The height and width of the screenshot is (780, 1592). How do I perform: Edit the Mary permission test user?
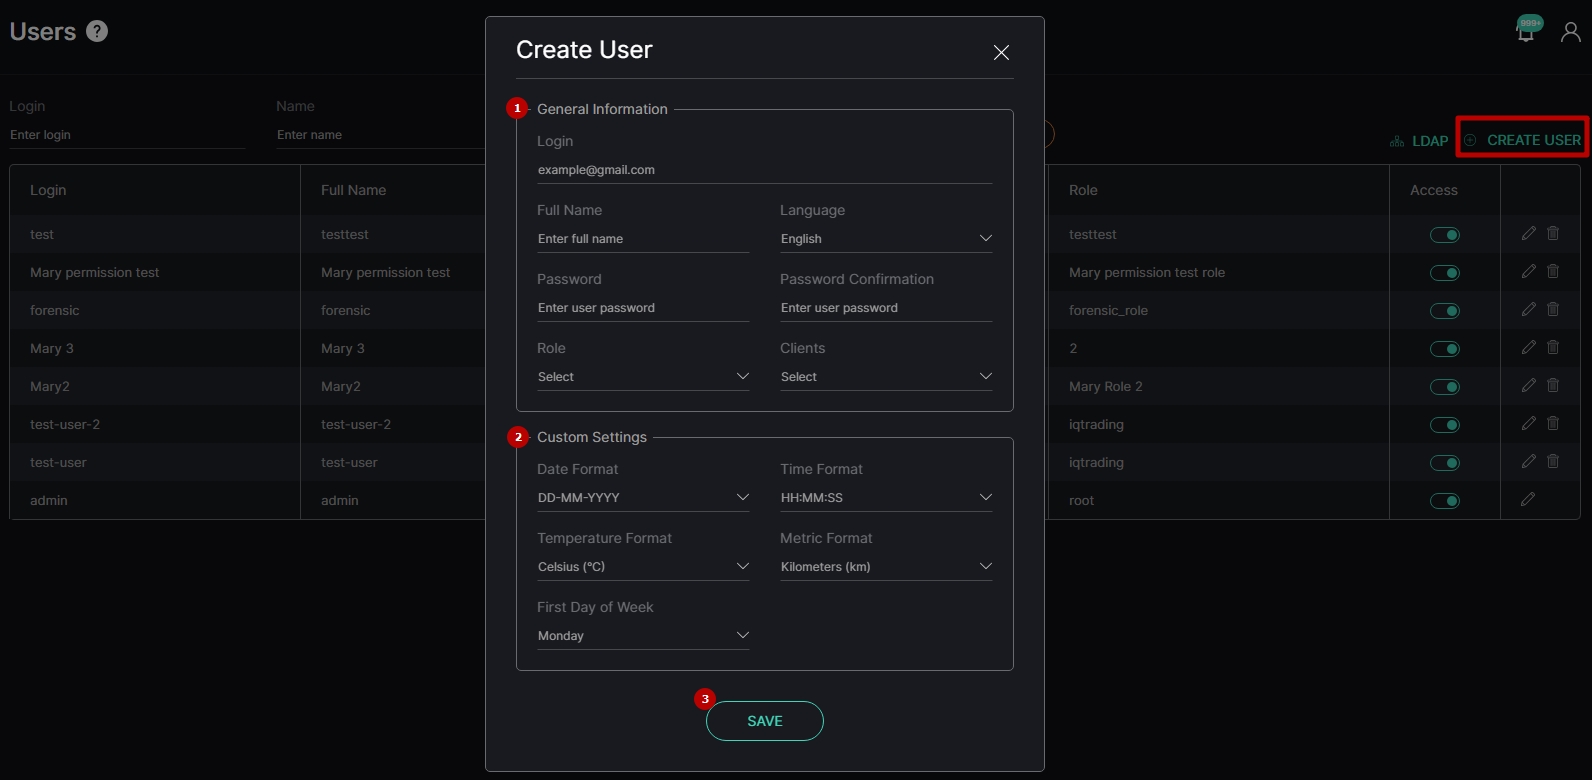pyautogui.click(x=1528, y=271)
